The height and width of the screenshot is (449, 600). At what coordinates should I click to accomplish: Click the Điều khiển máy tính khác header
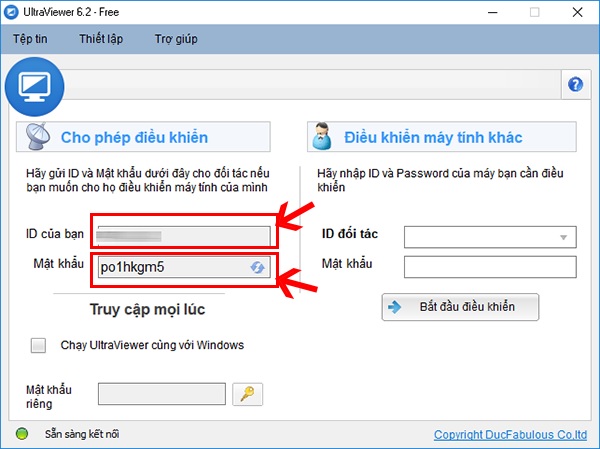(442, 137)
